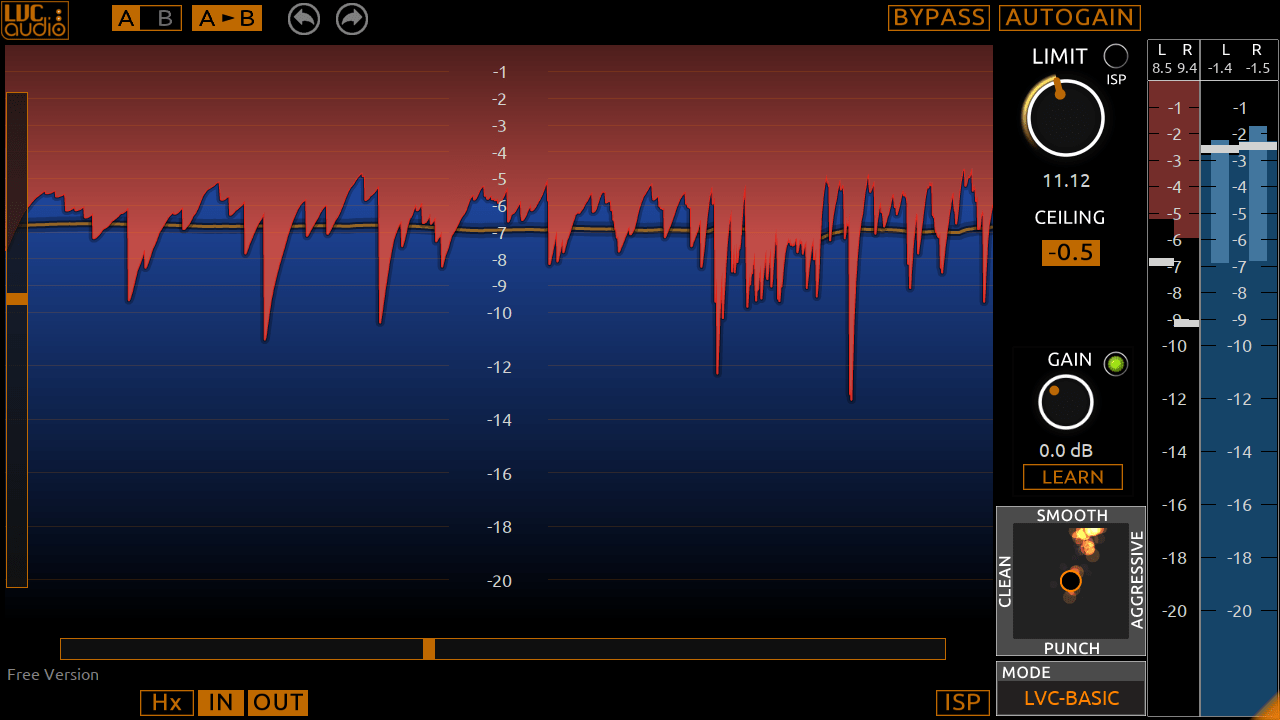Screen dimensions: 1280x720
Task: Select the OUT display tab
Action: tap(278, 703)
